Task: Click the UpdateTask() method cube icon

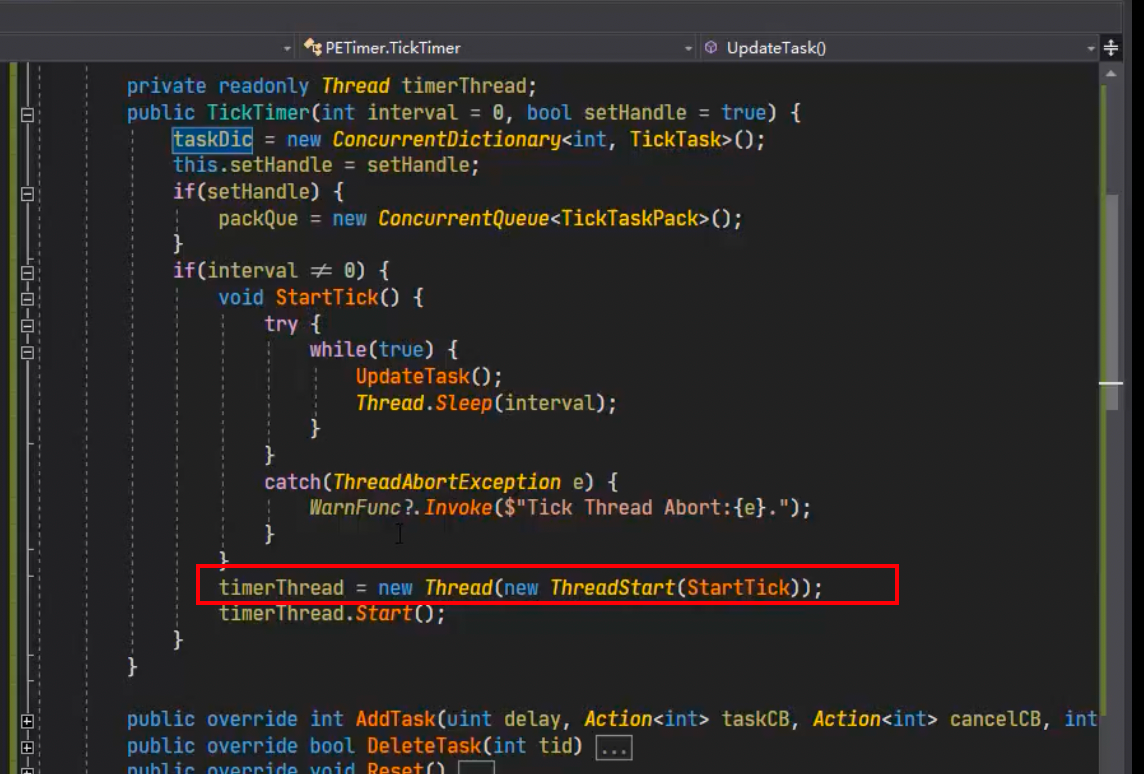Action: point(711,48)
